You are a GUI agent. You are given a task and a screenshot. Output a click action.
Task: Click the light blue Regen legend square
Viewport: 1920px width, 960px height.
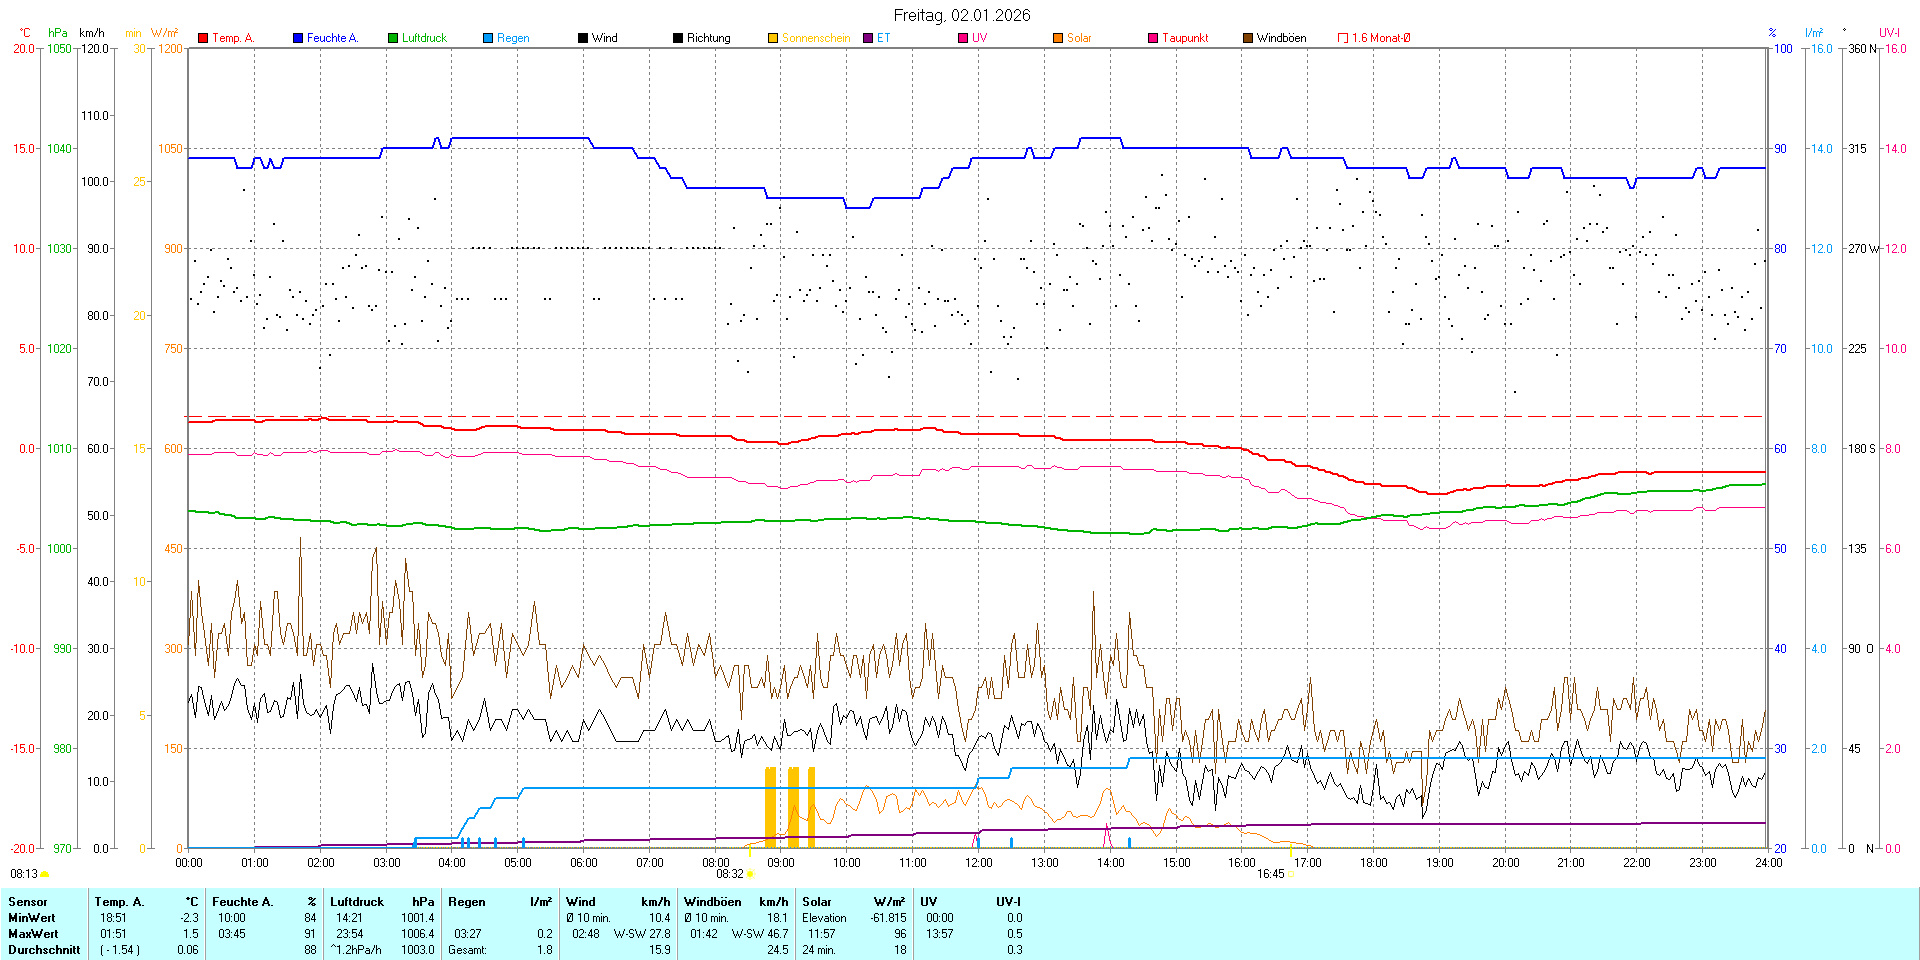[488, 38]
